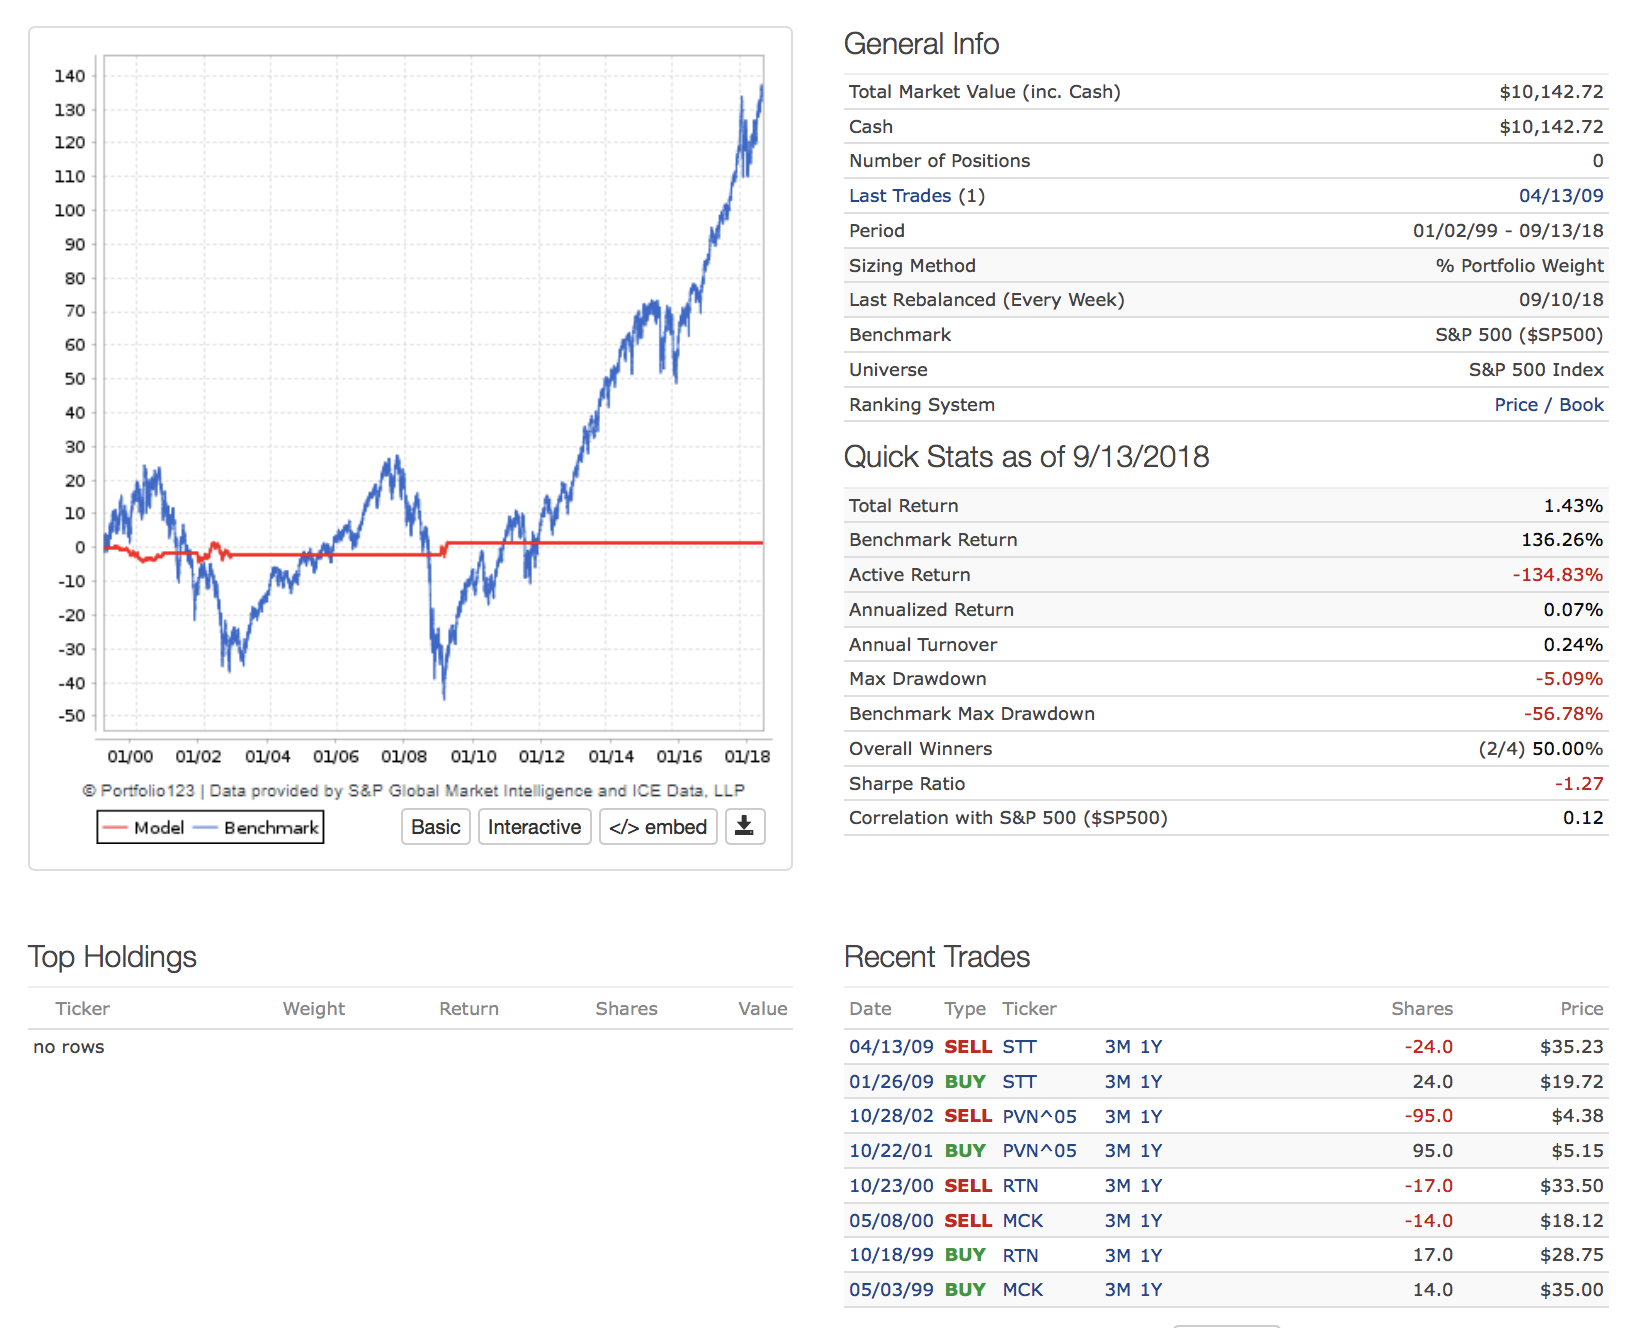Image resolution: width=1648 pixels, height=1328 pixels.
Task: View 3M chart for 04/13/09 STT sell
Action: [x=1117, y=1047]
